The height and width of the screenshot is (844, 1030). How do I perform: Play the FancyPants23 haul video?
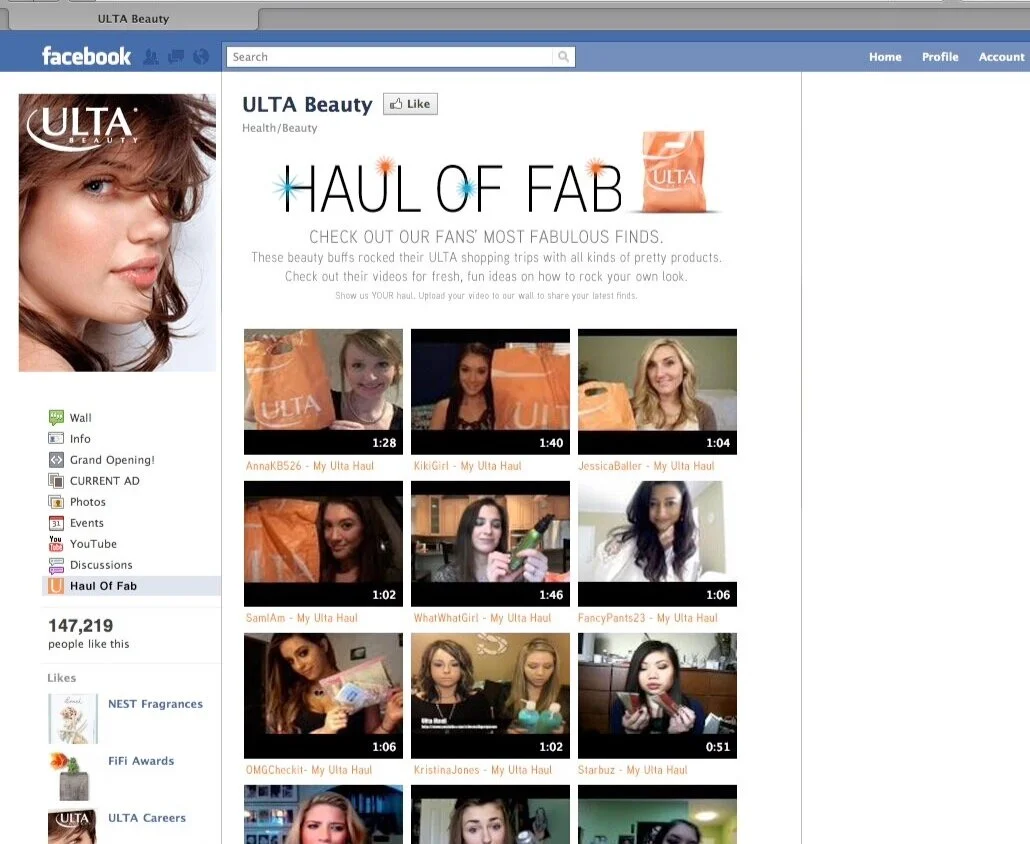pyautogui.click(x=657, y=544)
